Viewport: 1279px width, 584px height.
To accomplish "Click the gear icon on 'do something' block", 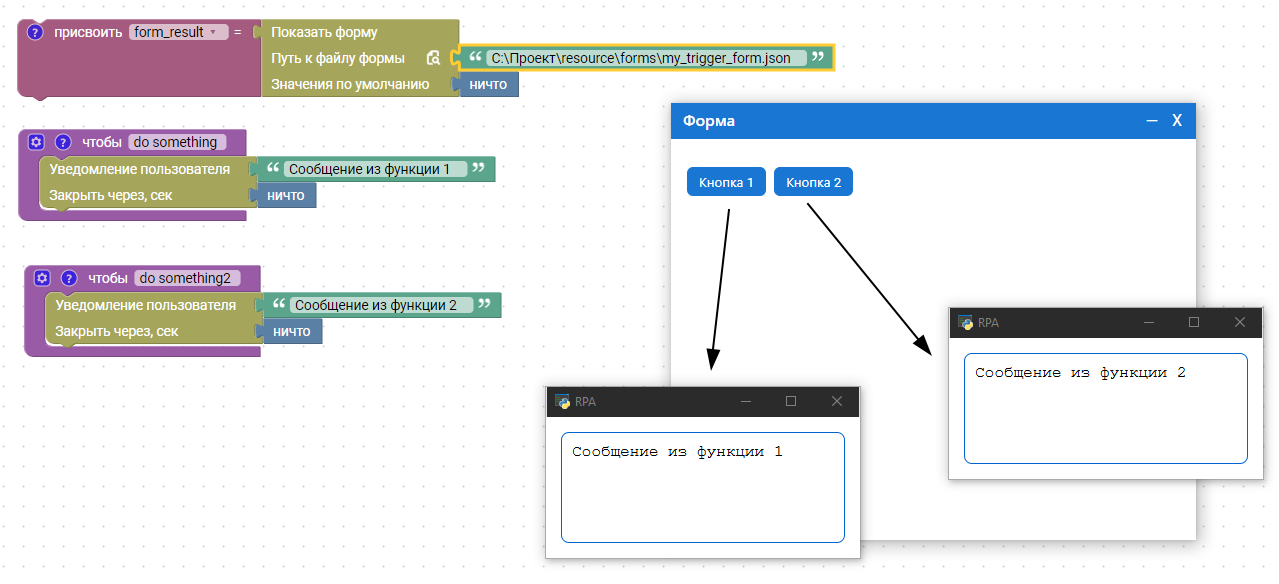I will [37, 142].
